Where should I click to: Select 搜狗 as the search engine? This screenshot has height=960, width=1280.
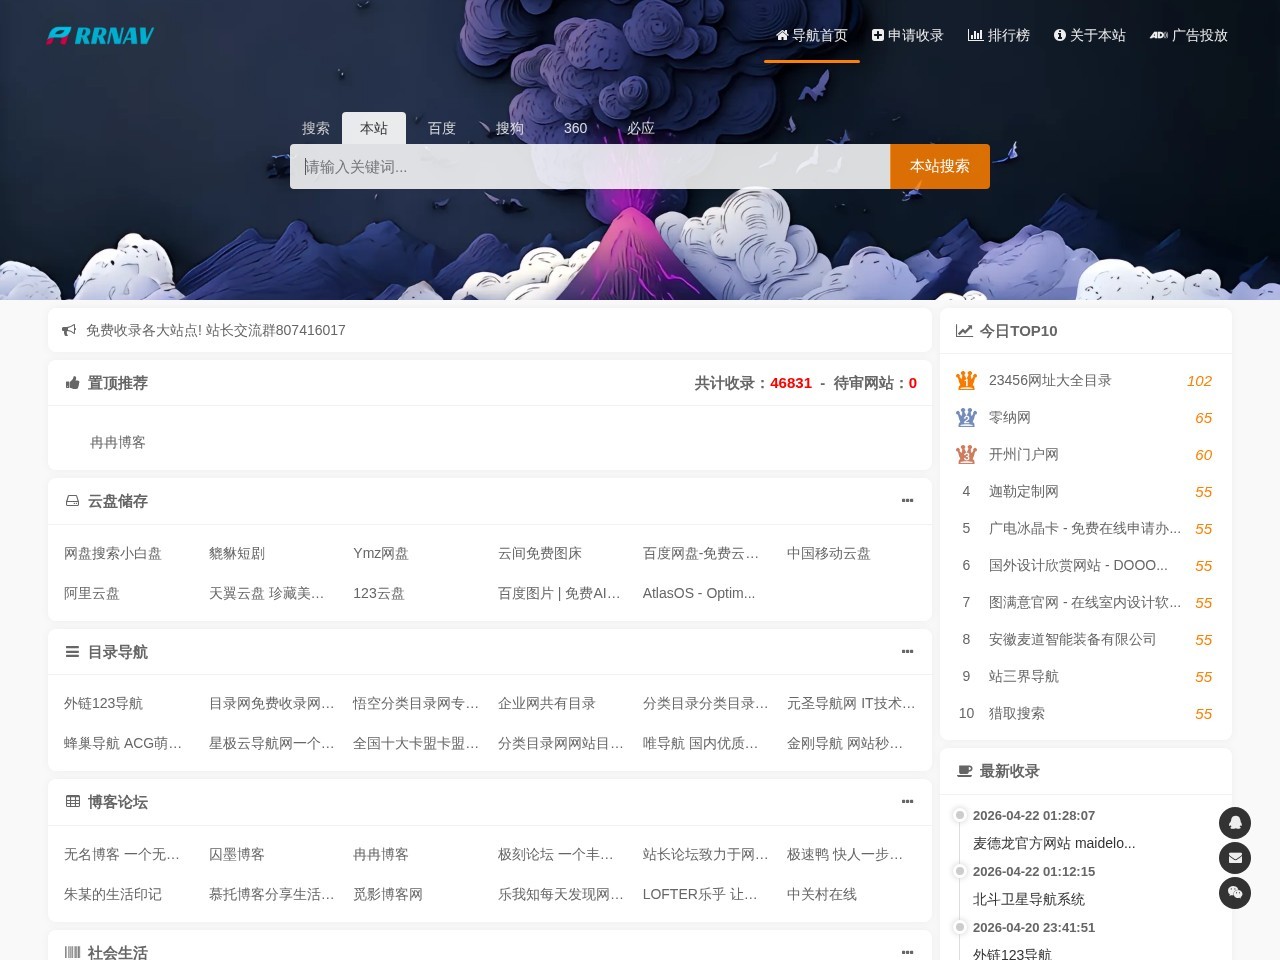click(508, 128)
